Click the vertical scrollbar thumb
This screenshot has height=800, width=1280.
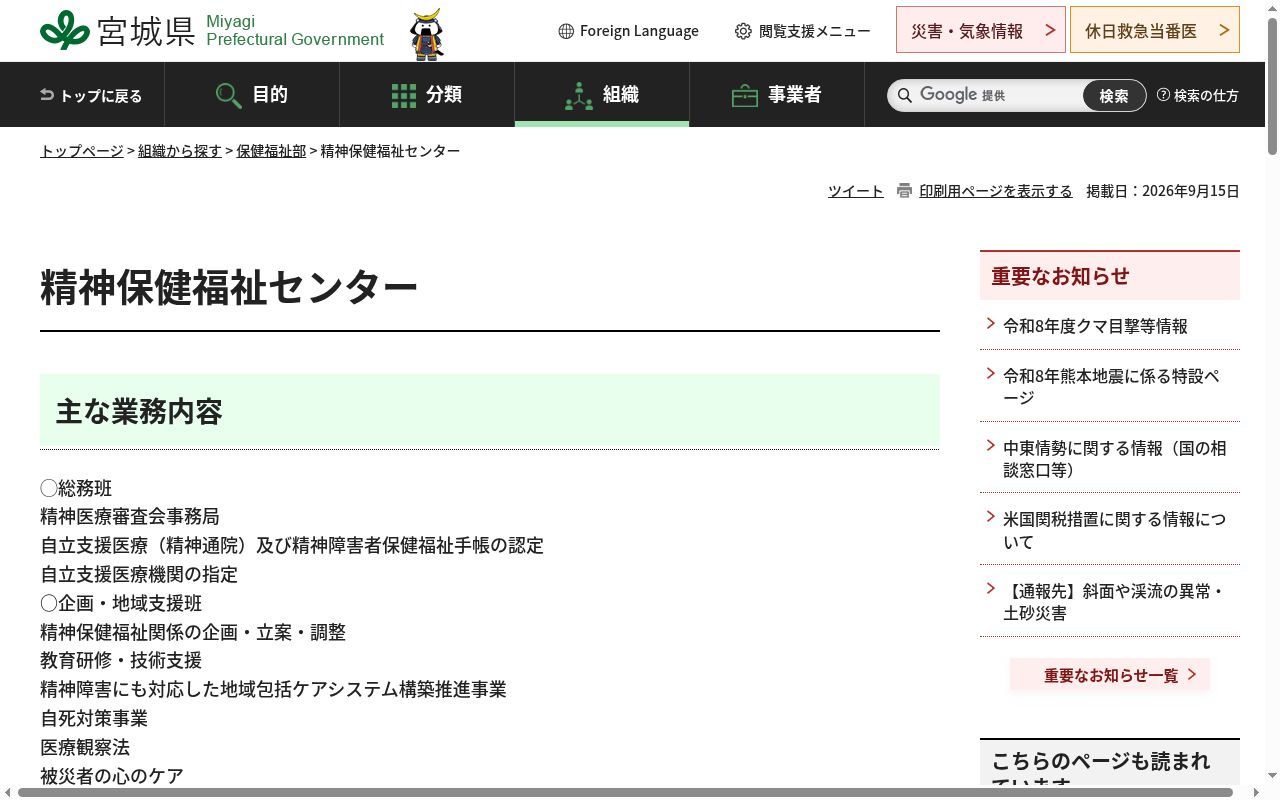coord(1272,85)
